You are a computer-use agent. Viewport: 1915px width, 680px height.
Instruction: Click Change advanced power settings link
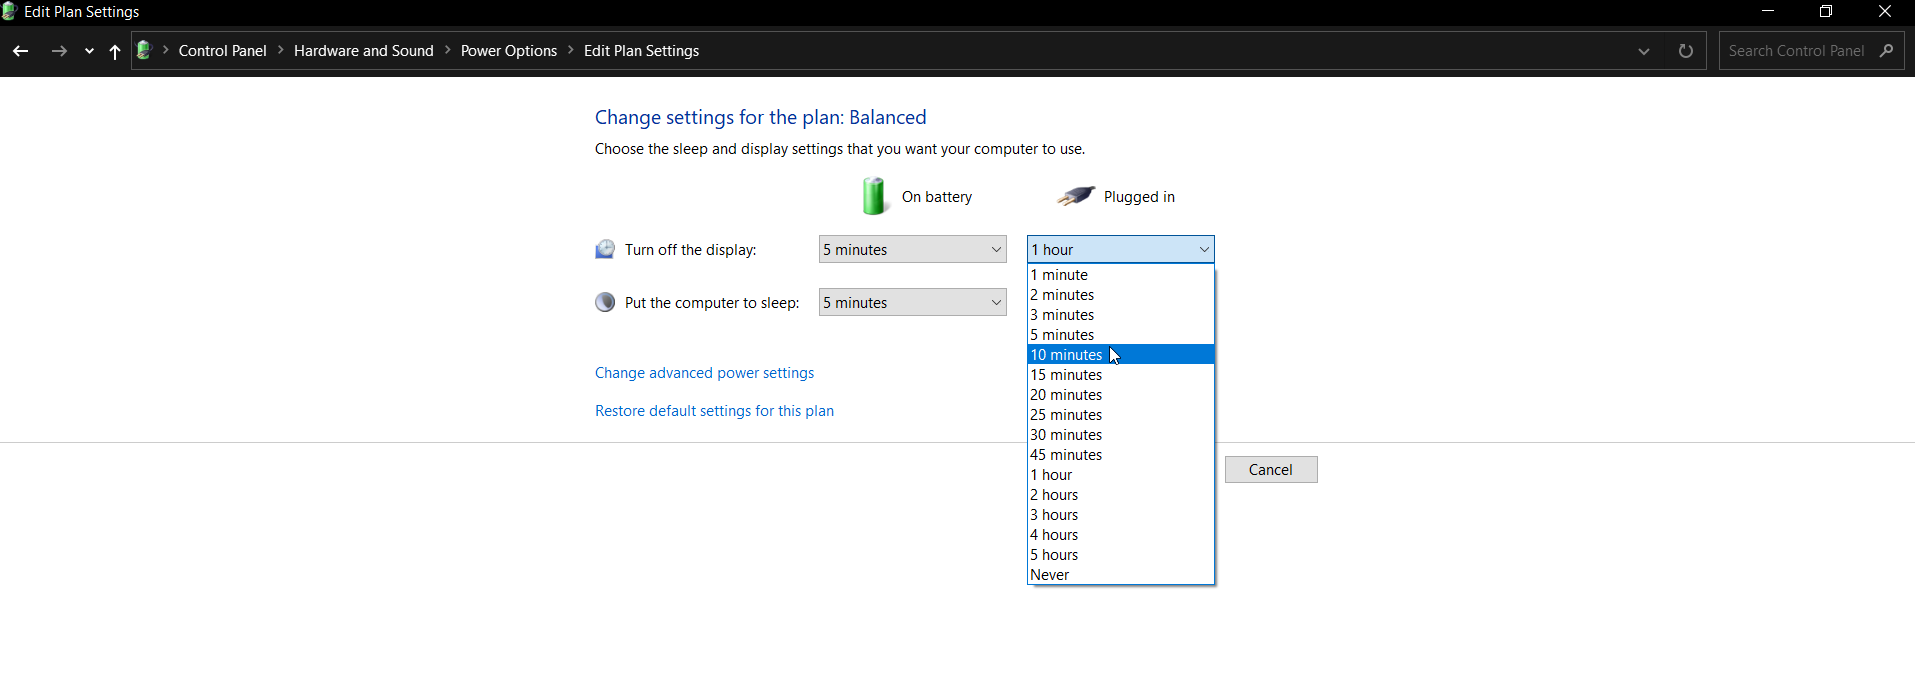(x=704, y=373)
